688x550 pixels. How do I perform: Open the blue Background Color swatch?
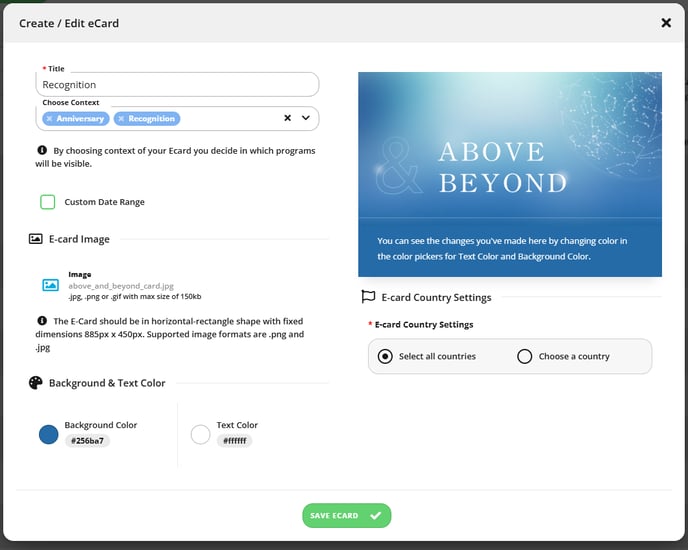[48, 434]
